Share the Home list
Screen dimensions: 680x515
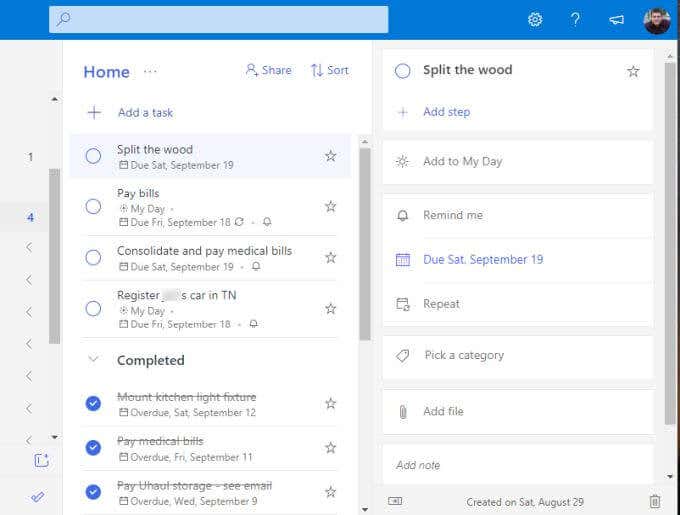pos(268,70)
